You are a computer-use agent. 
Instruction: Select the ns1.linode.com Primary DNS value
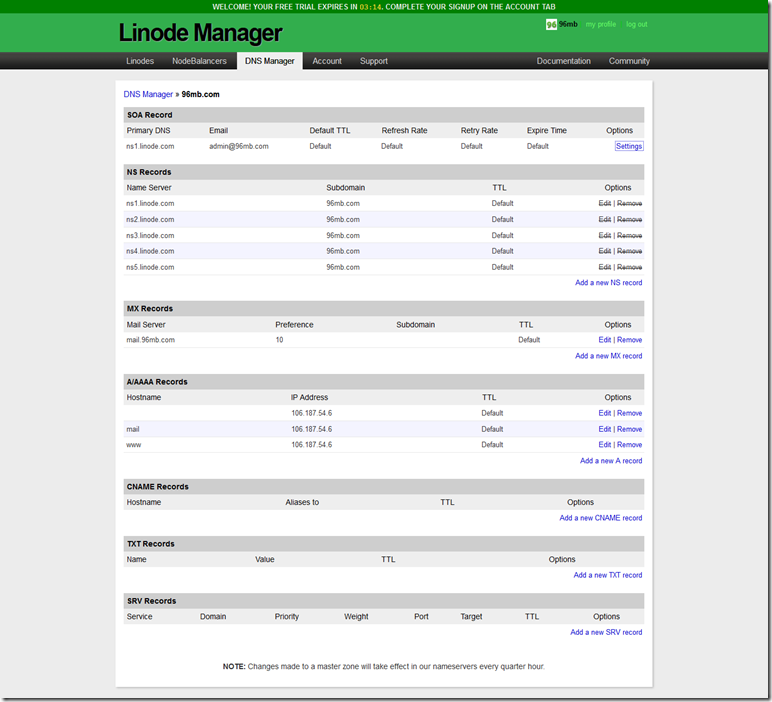pyautogui.click(x=150, y=146)
